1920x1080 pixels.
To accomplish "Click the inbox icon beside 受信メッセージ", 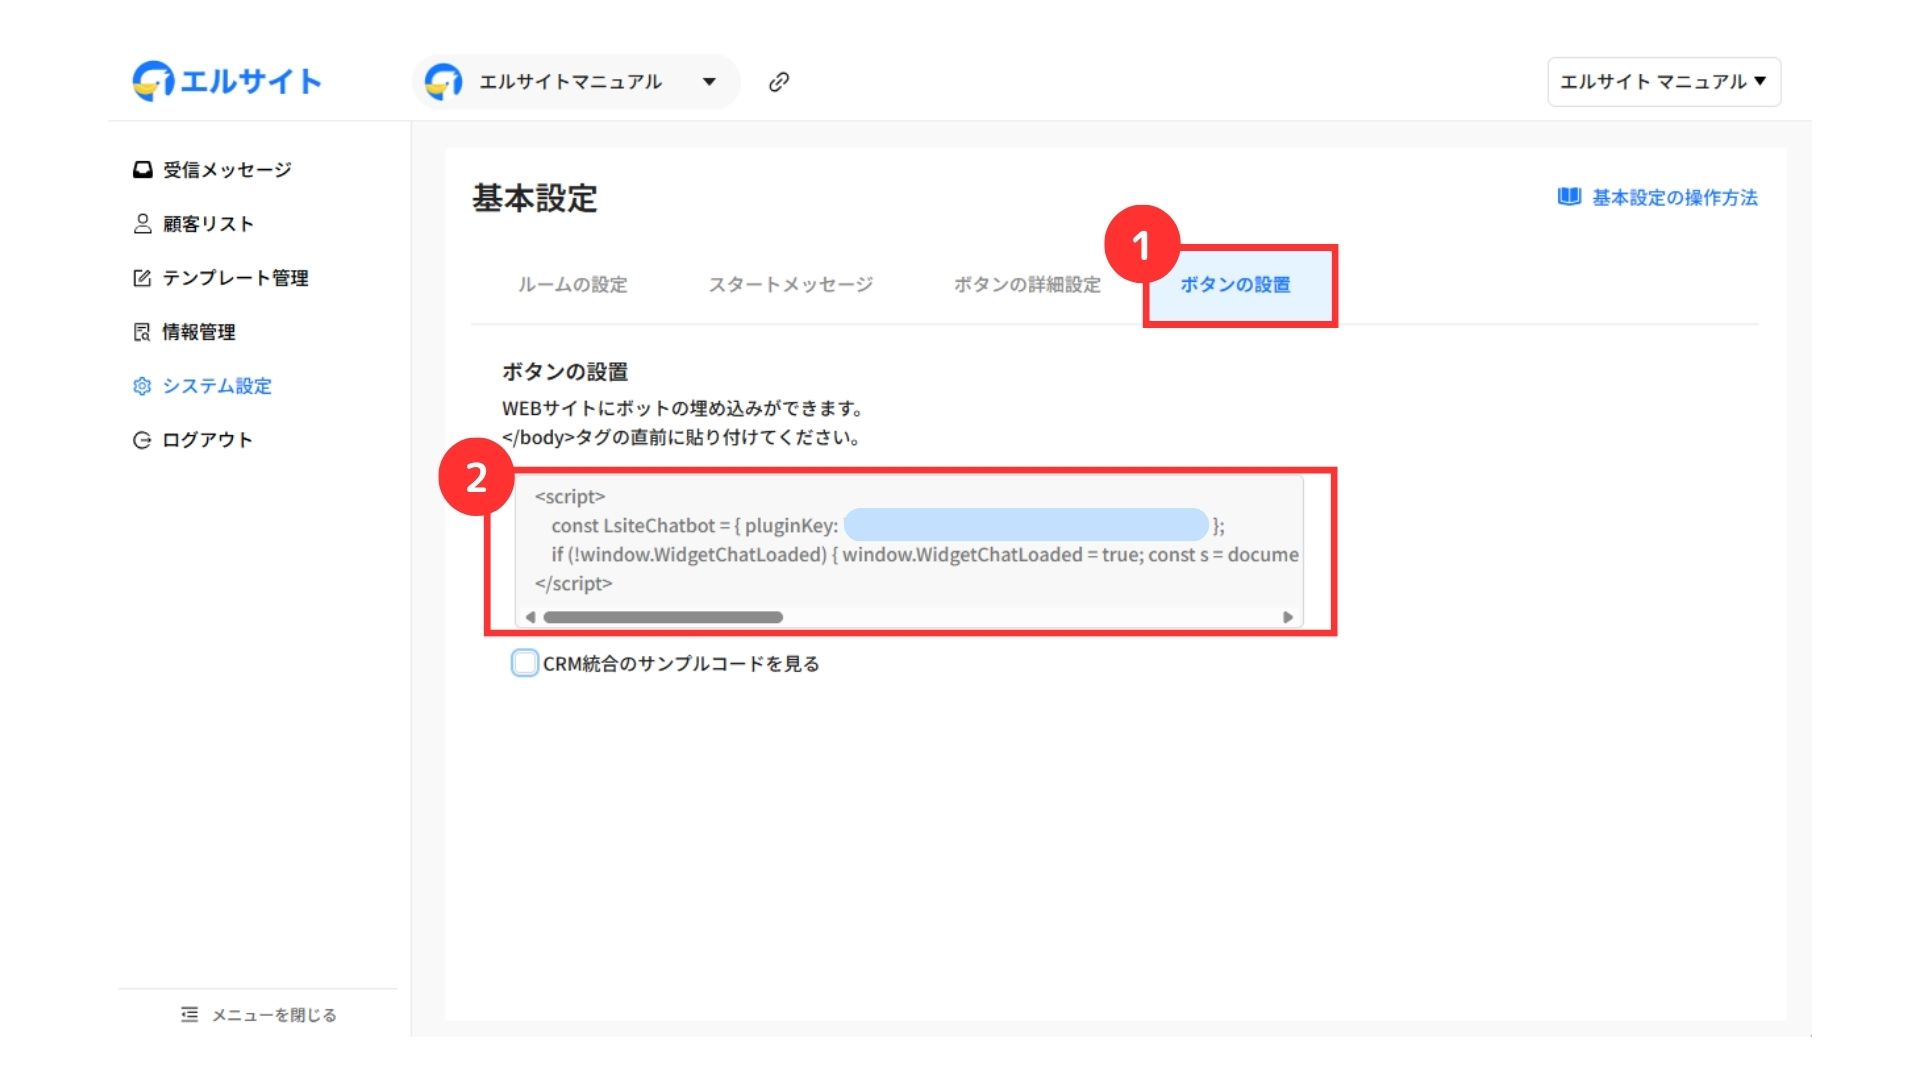I will pyautogui.click(x=142, y=170).
